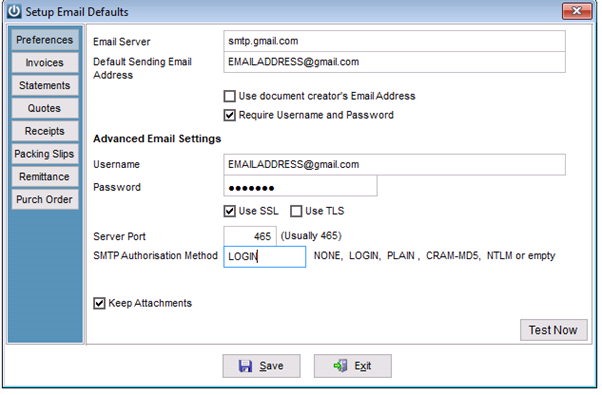Toggle the Keep Attachments checkbox
The width and height of the screenshot is (602, 395).
(x=99, y=303)
